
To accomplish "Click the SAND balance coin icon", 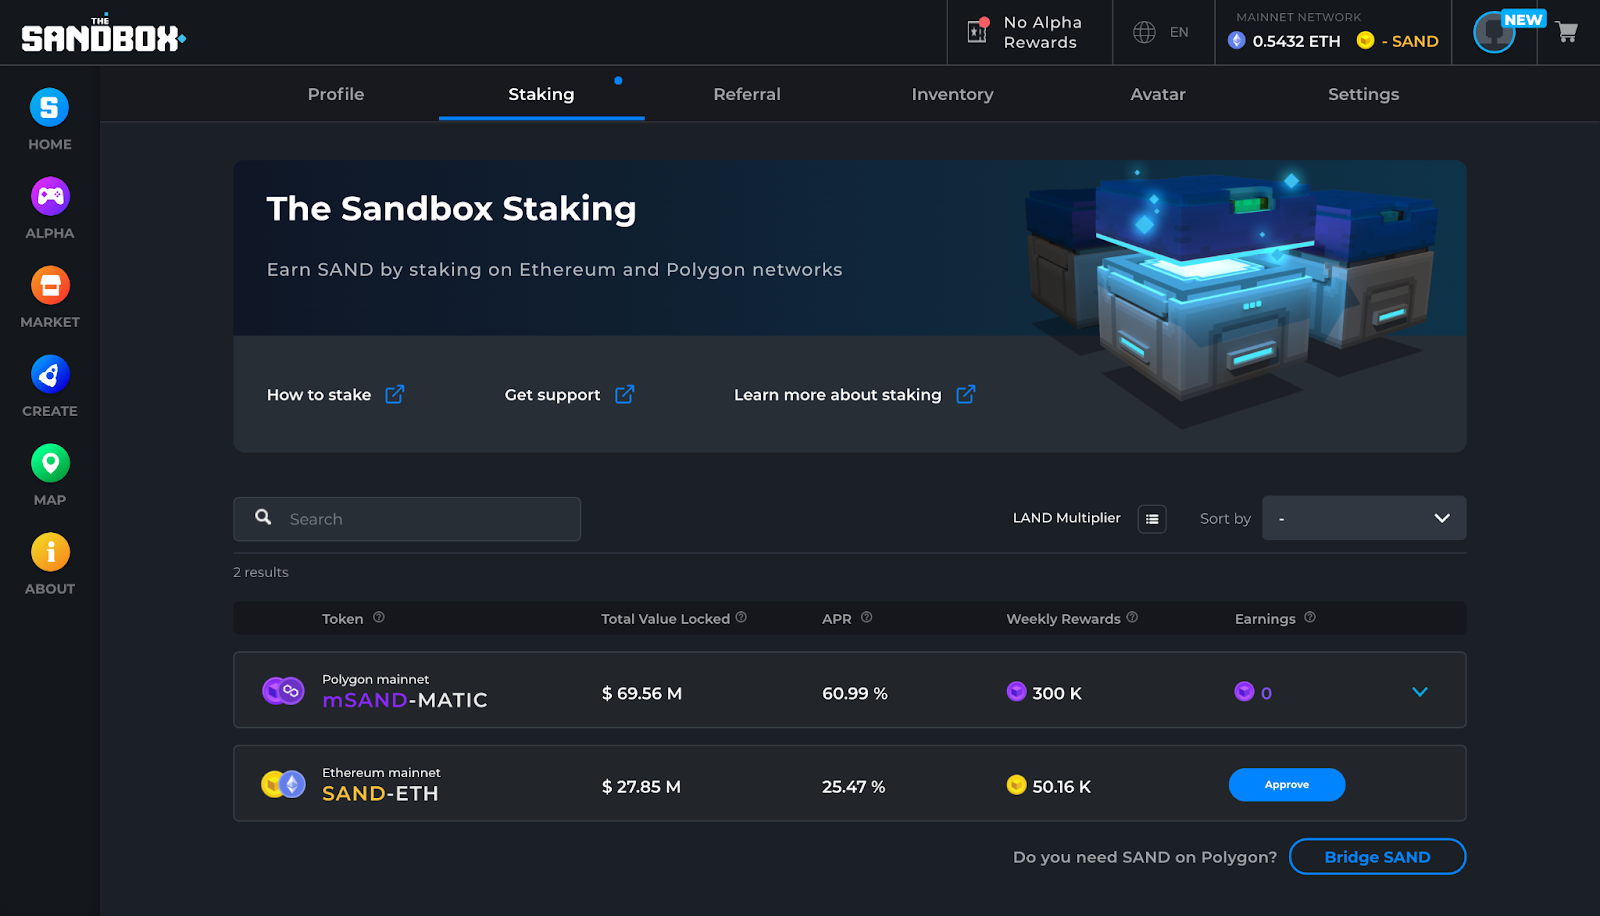I will [x=1365, y=41].
